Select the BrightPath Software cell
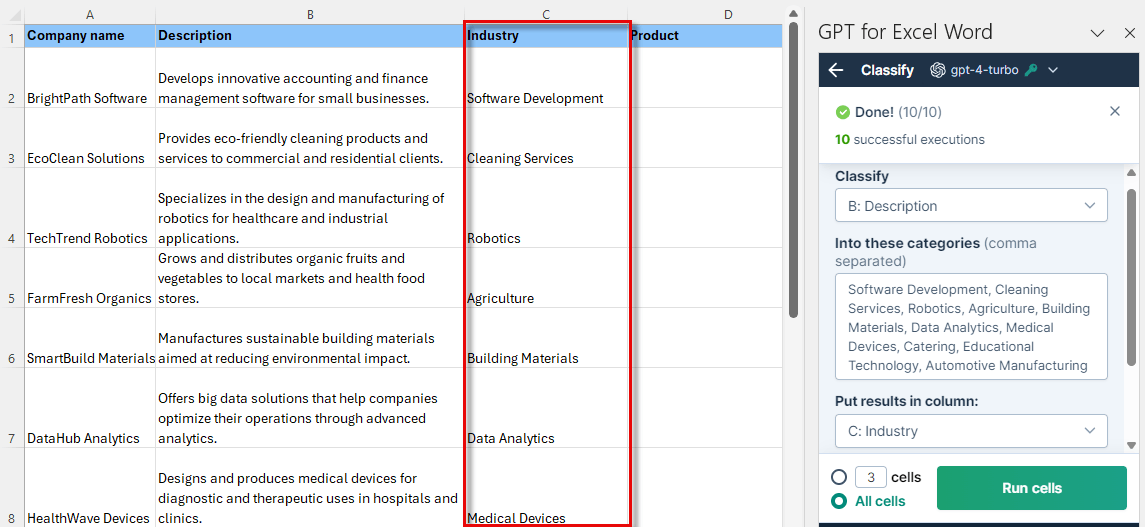Viewport: 1145px width, 527px height. 90,78
